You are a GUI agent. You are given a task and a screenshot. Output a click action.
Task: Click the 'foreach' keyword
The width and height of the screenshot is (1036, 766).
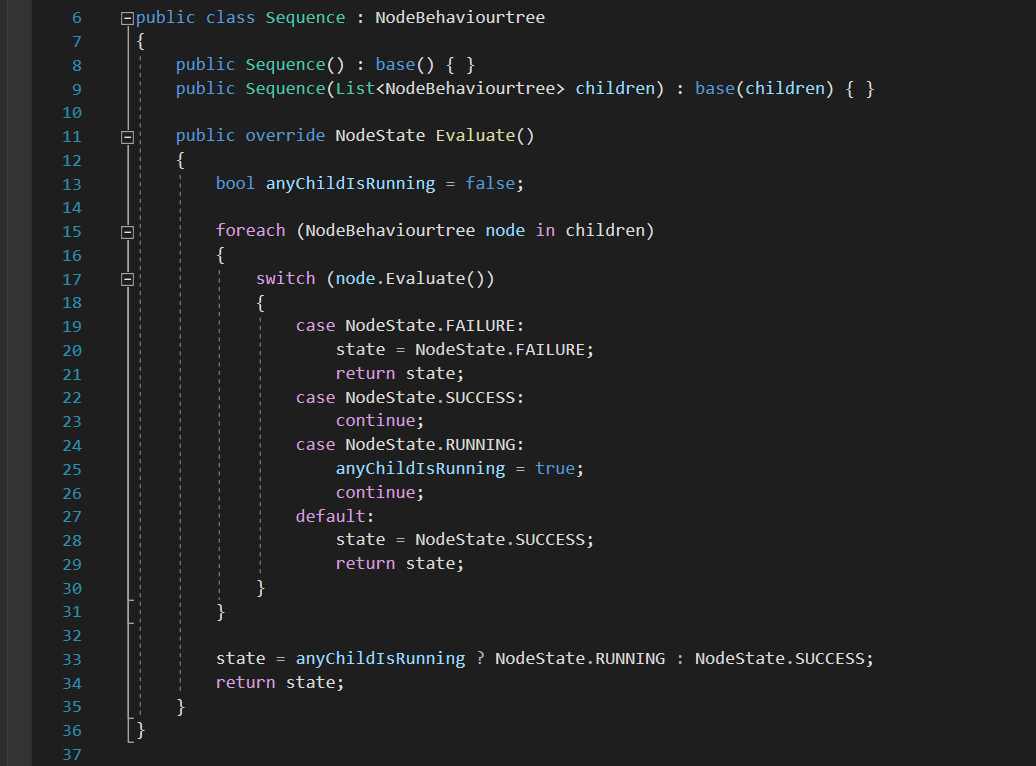[250, 231]
